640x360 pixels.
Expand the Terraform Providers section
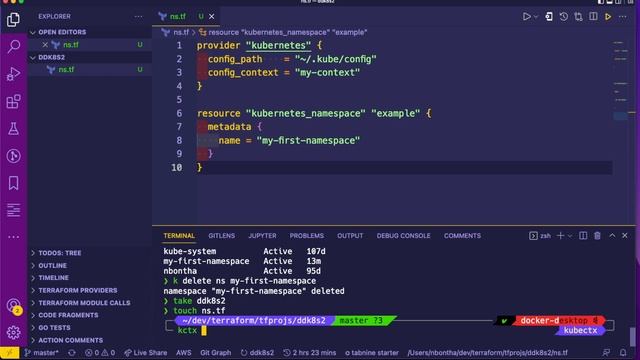(90, 291)
